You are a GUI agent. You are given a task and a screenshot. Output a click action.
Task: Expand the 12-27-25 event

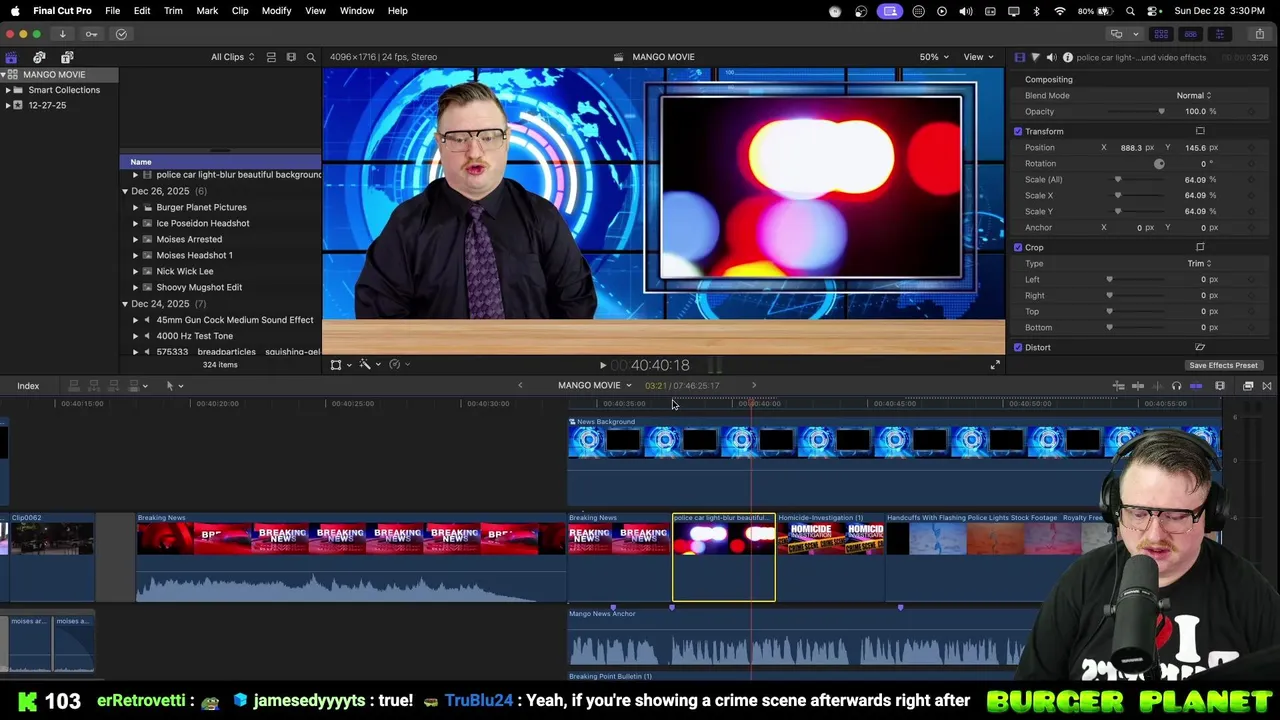click(x=8, y=105)
